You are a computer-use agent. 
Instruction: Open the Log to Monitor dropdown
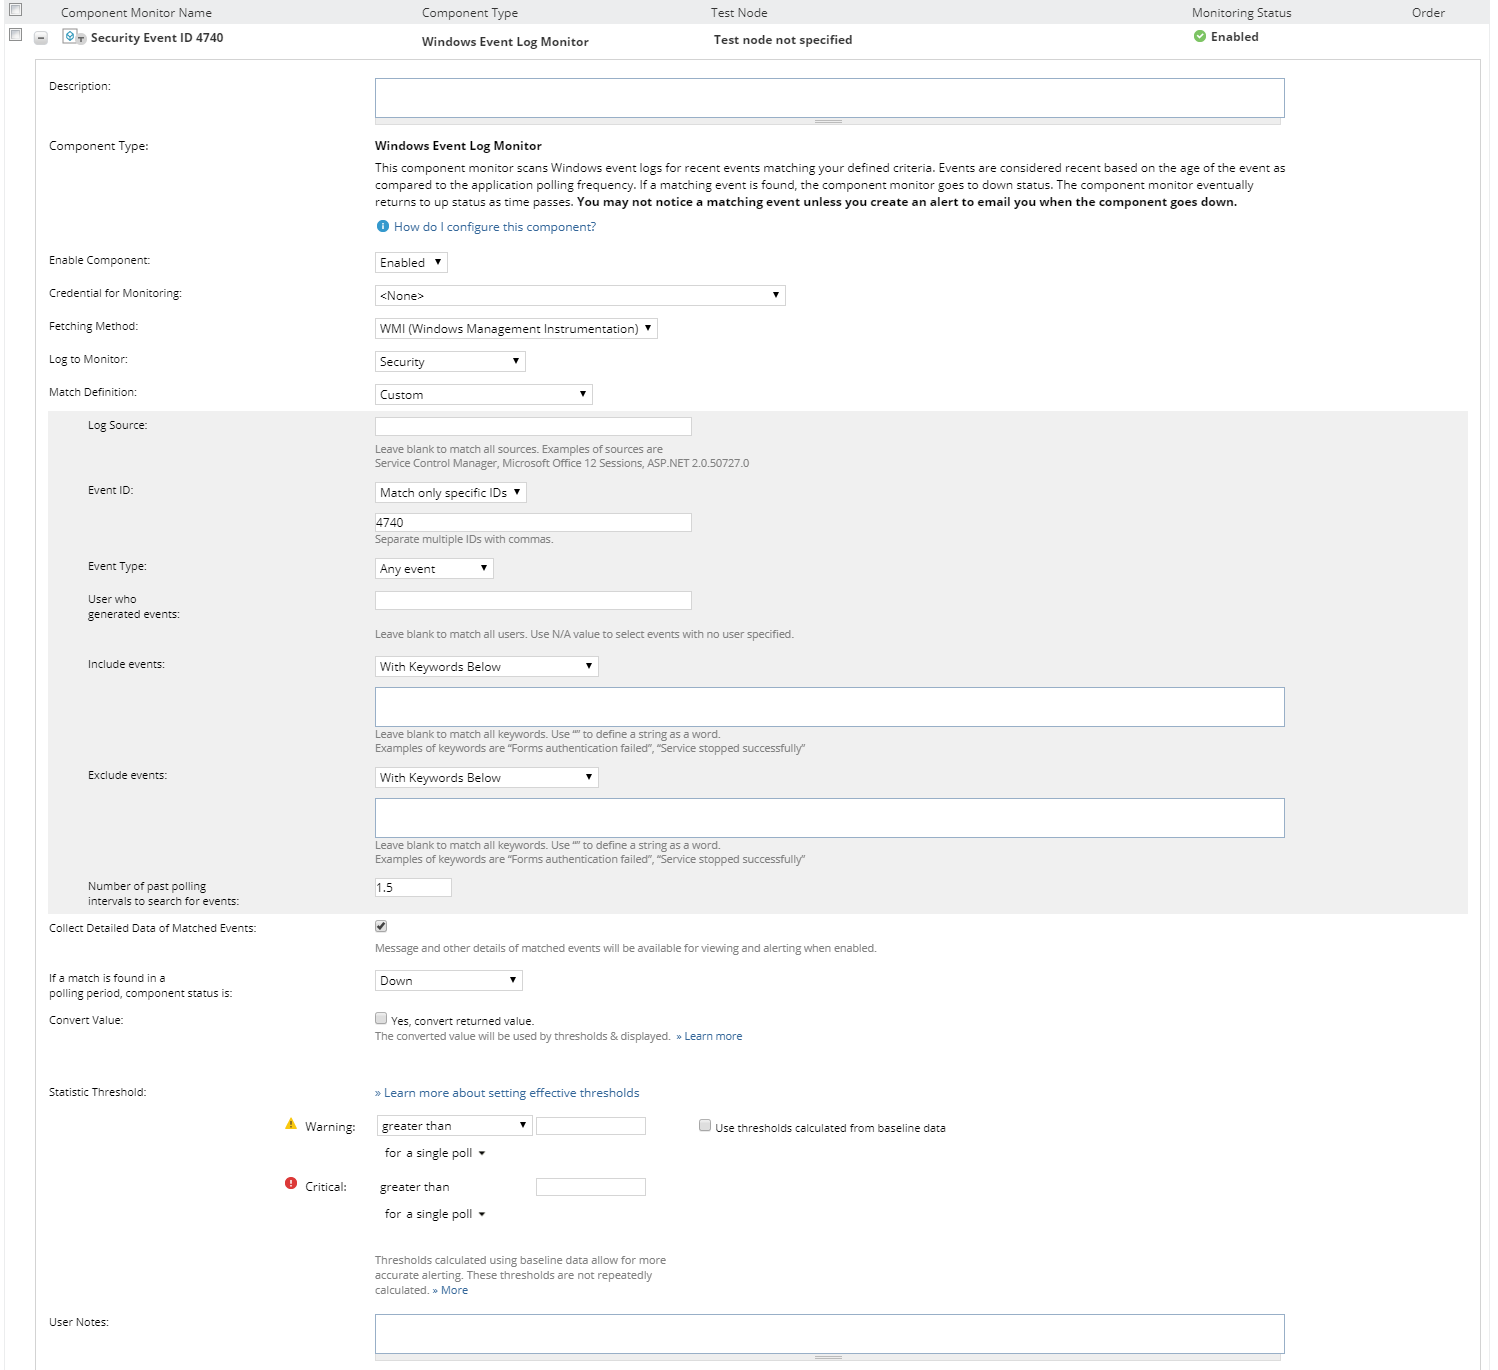450,362
